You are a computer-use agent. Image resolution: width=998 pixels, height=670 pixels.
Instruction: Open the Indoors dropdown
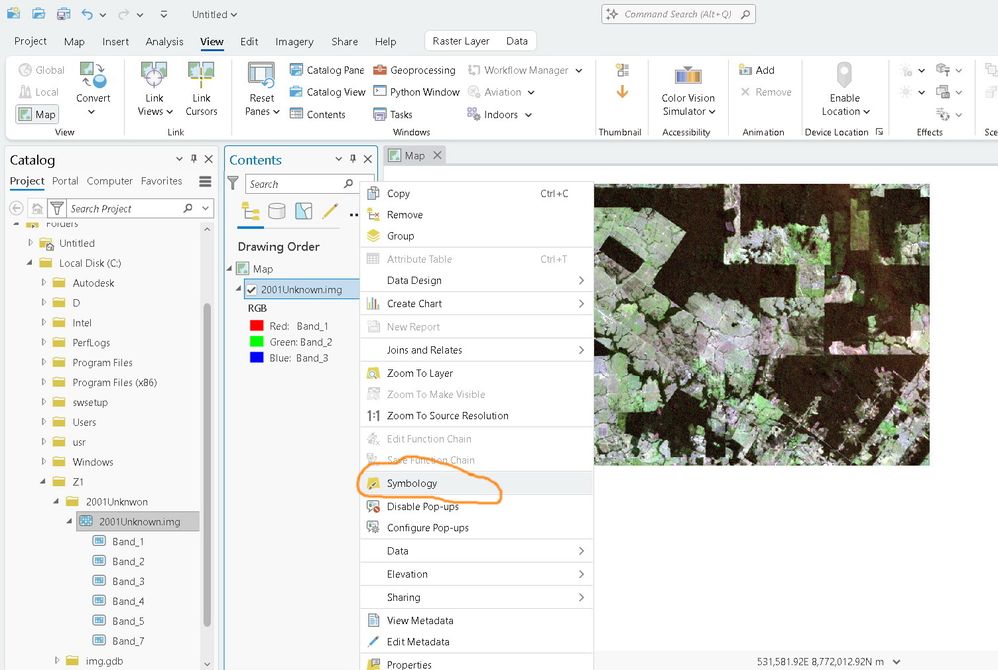[528, 115]
